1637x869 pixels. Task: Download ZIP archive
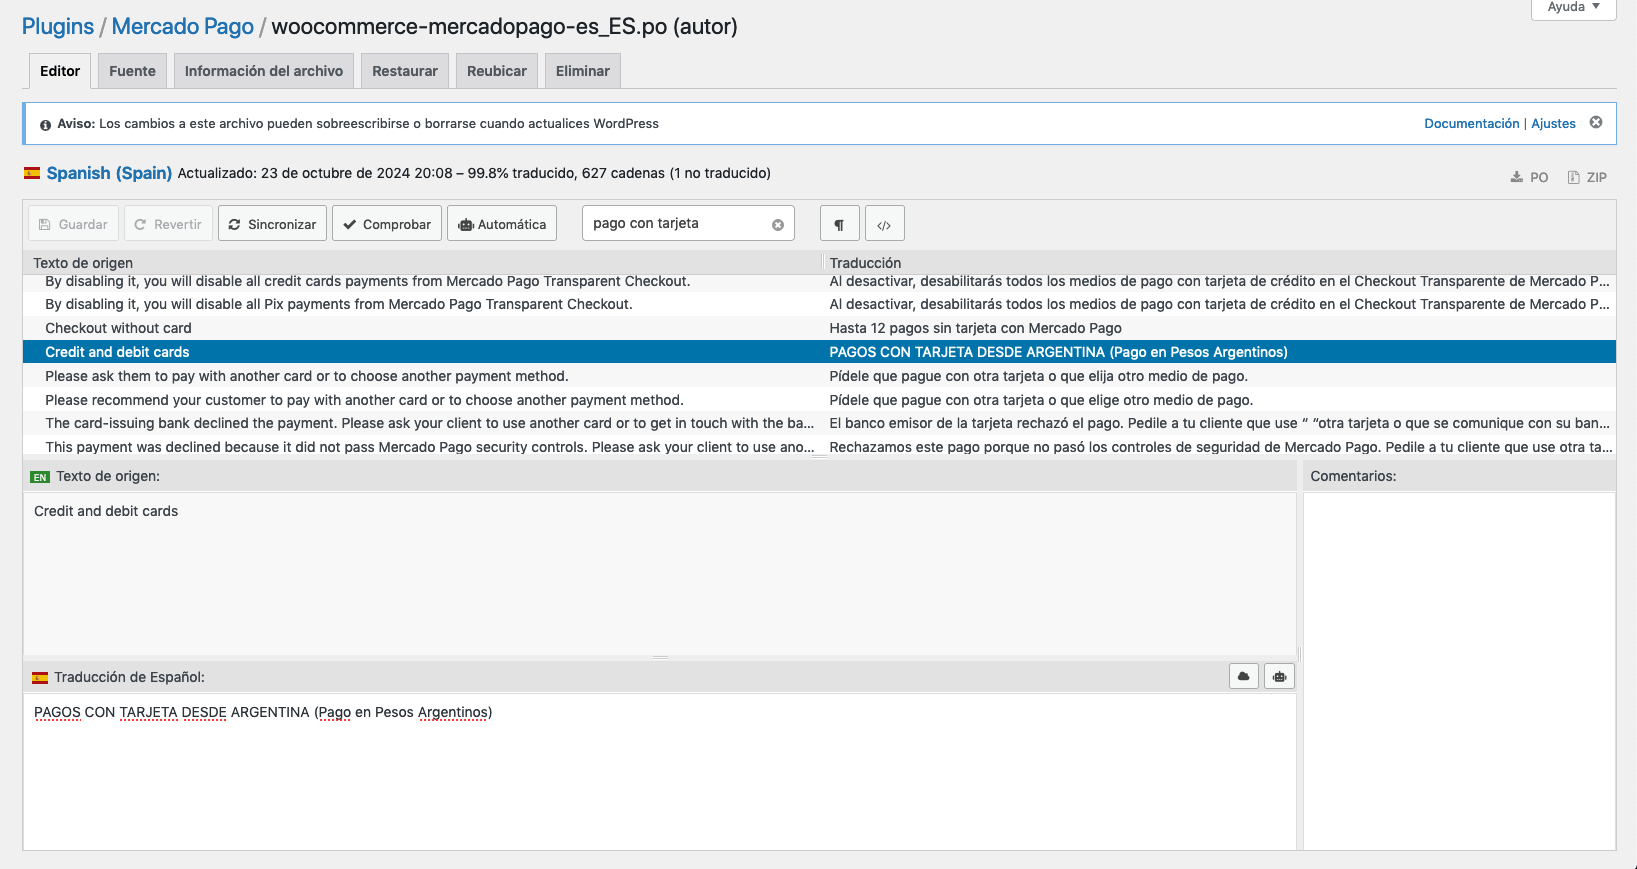[x=1587, y=177]
